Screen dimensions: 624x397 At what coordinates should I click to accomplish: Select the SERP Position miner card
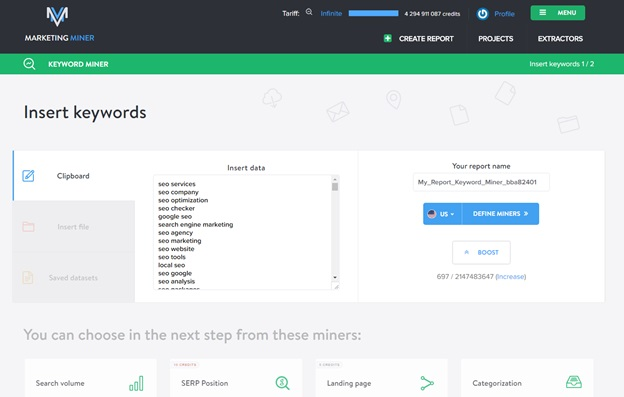pyautogui.click(x=236, y=378)
